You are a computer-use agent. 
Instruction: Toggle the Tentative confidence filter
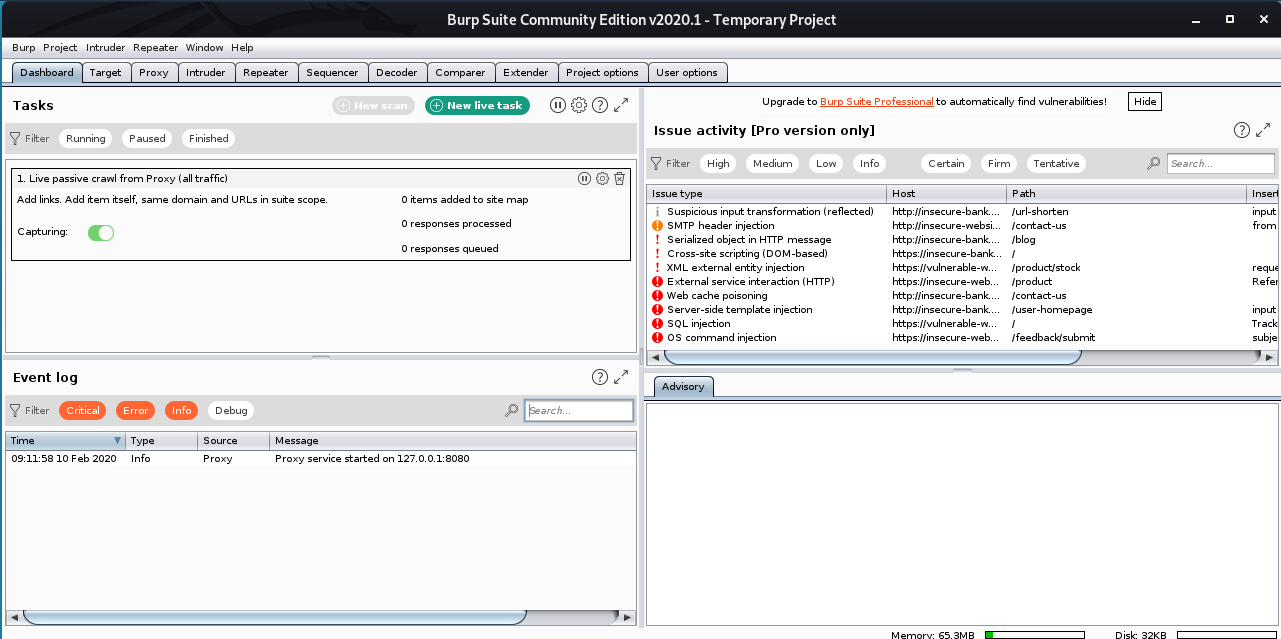coord(1056,163)
